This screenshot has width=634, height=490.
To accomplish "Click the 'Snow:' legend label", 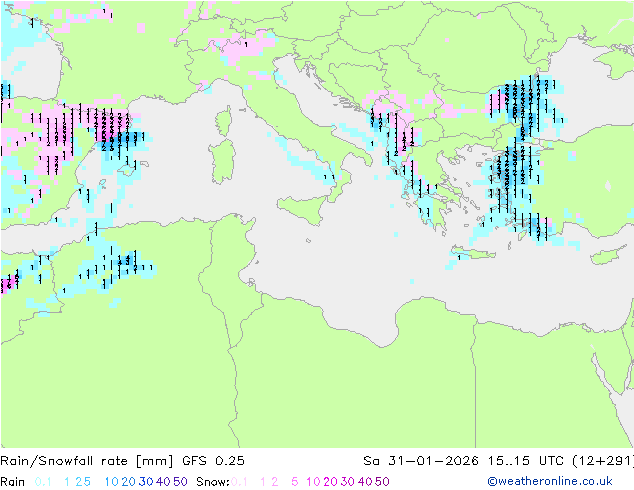I will click(213, 482).
